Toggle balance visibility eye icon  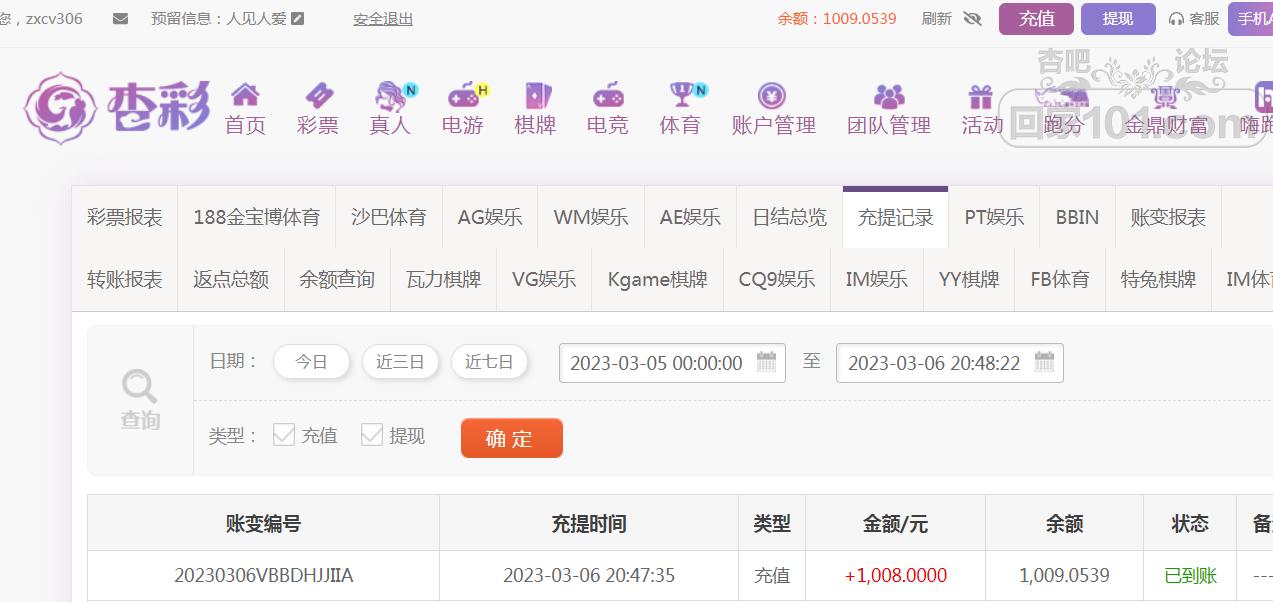tap(972, 19)
